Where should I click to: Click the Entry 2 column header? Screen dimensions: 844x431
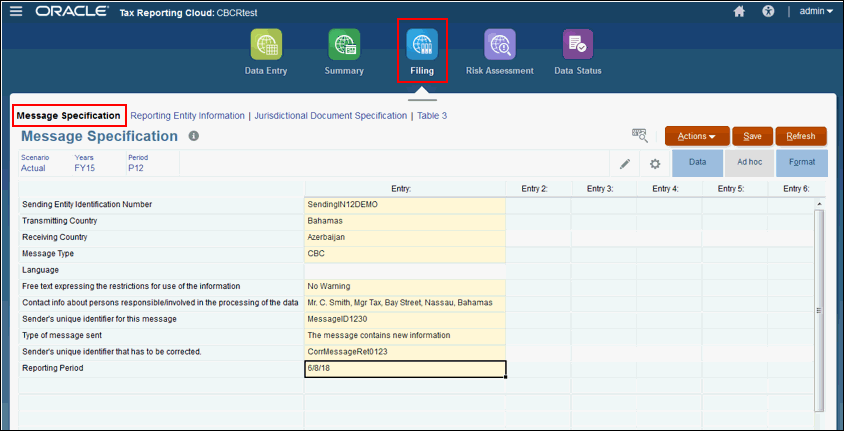point(538,189)
